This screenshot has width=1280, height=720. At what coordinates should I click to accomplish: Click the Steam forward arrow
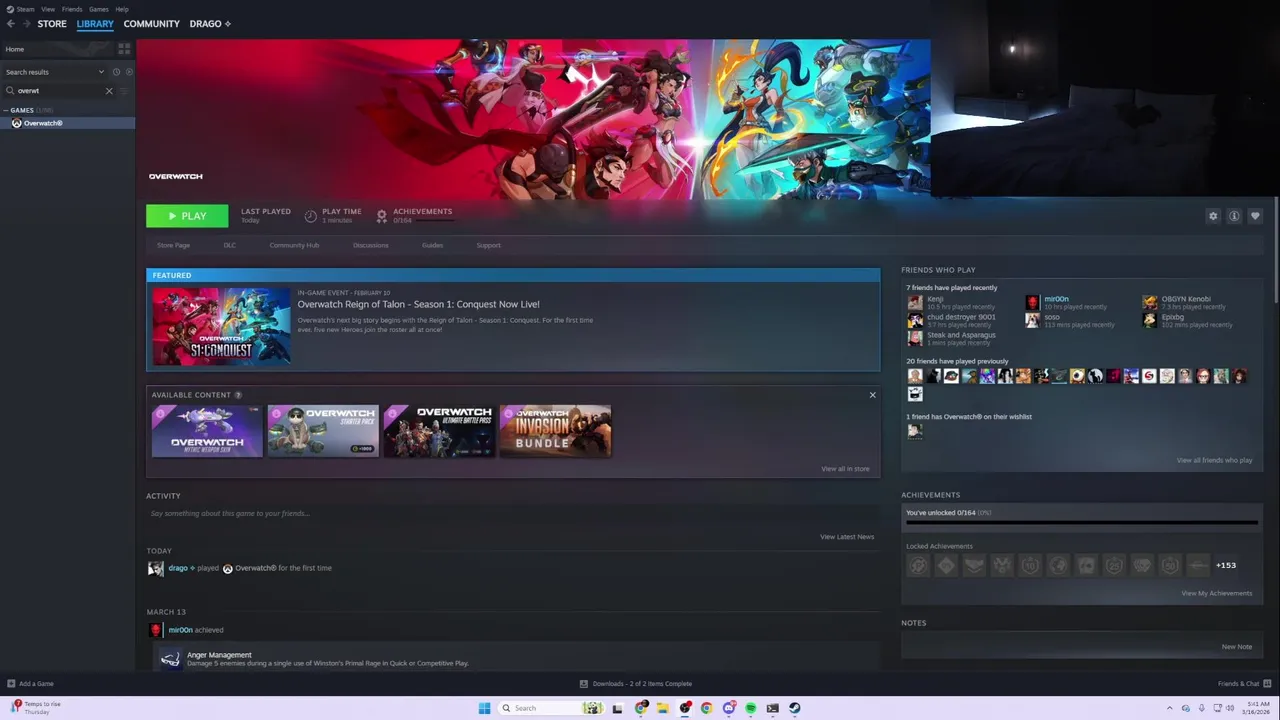[x=26, y=24]
